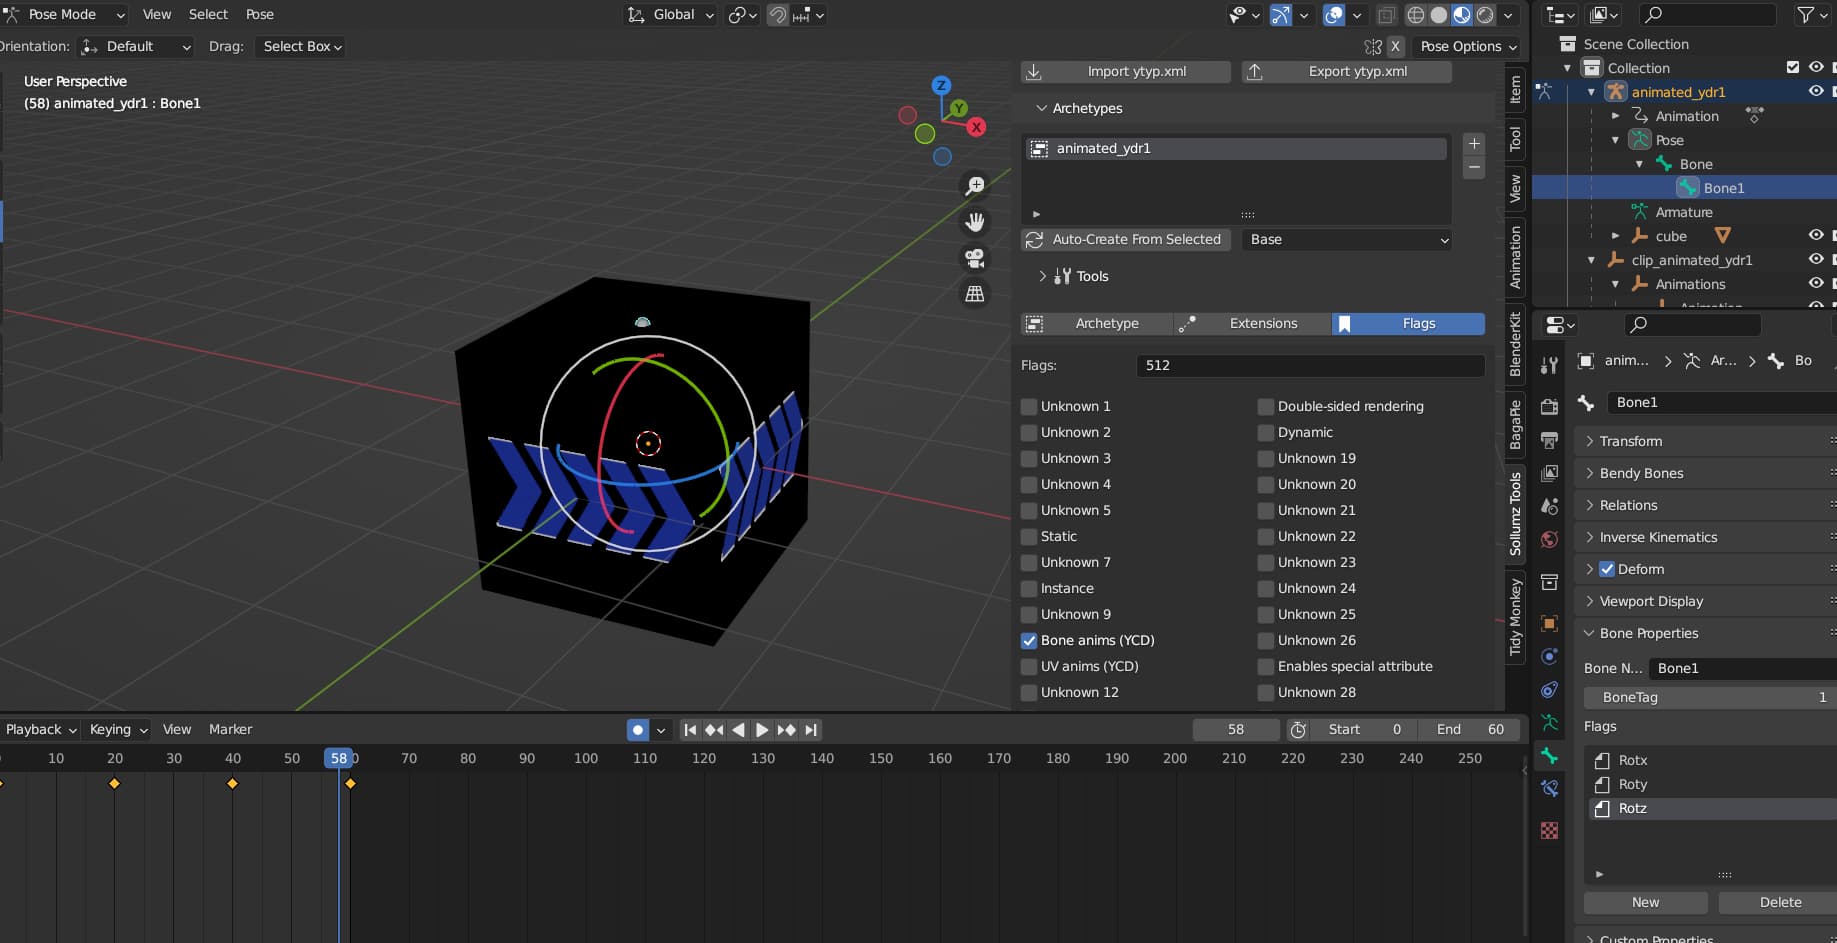This screenshot has width=1837, height=943.
Task: Enable UV anims (YCD) checkbox
Action: click(x=1029, y=667)
